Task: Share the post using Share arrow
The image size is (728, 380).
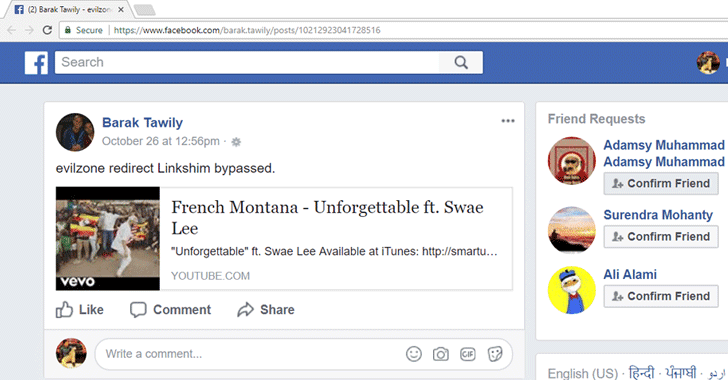Action: (266, 310)
